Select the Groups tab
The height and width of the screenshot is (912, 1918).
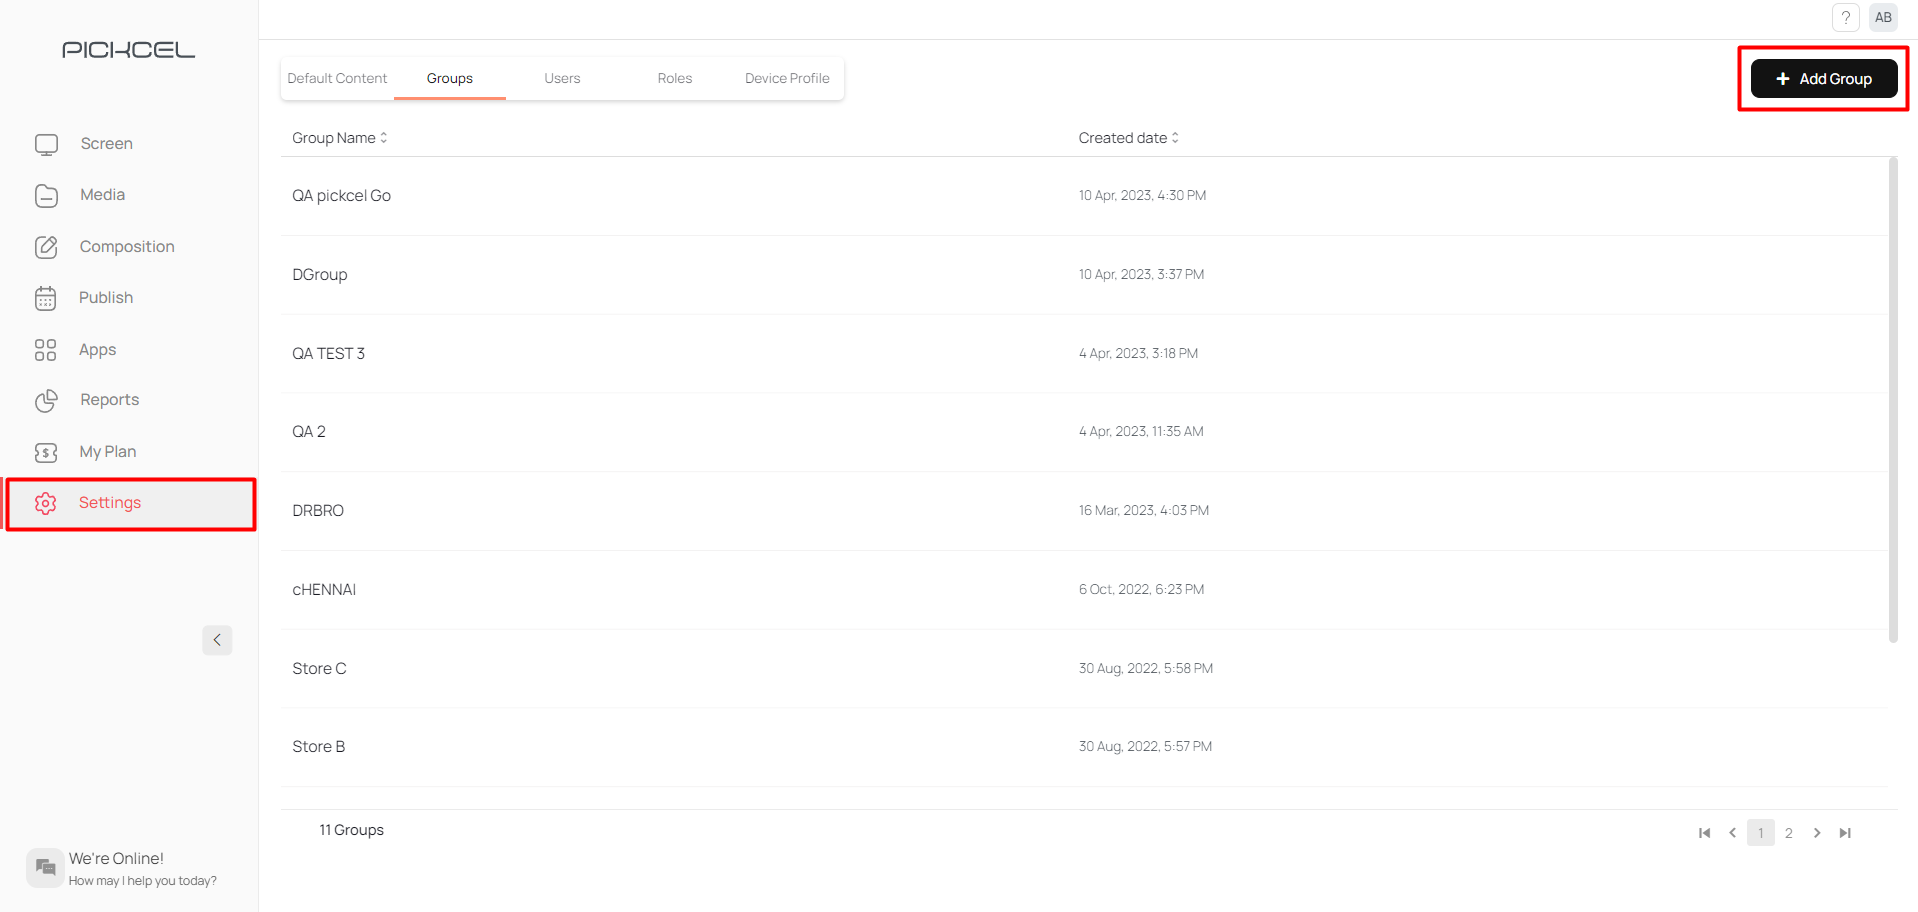pos(450,78)
